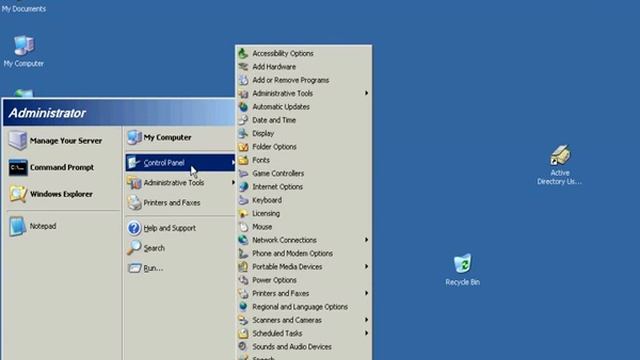Click Manage Your Server icon
The height and width of the screenshot is (360, 640).
[x=18, y=140]
